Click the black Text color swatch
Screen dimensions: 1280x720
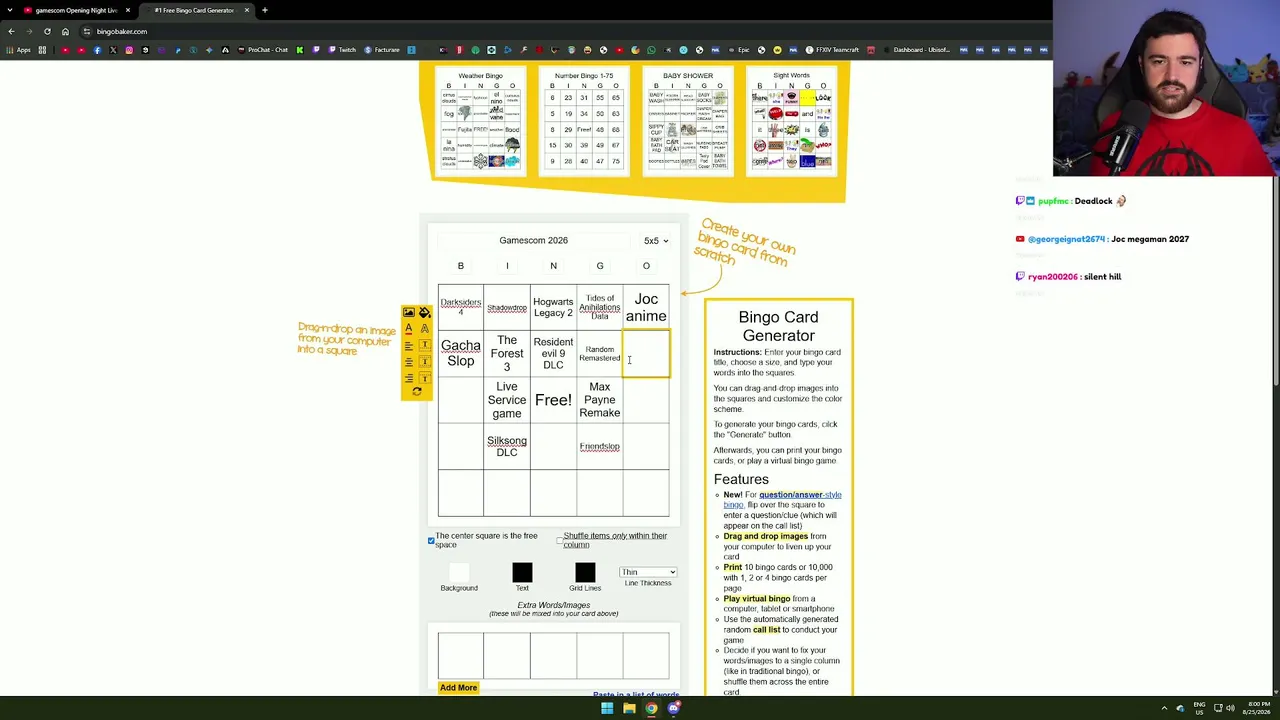pos(522,572)
